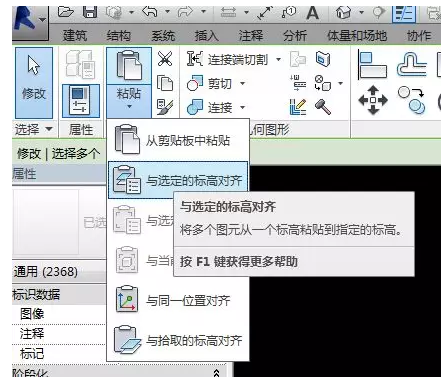Click the Redo arrow icon
This screenshot has height=381, width=447.
185,12
